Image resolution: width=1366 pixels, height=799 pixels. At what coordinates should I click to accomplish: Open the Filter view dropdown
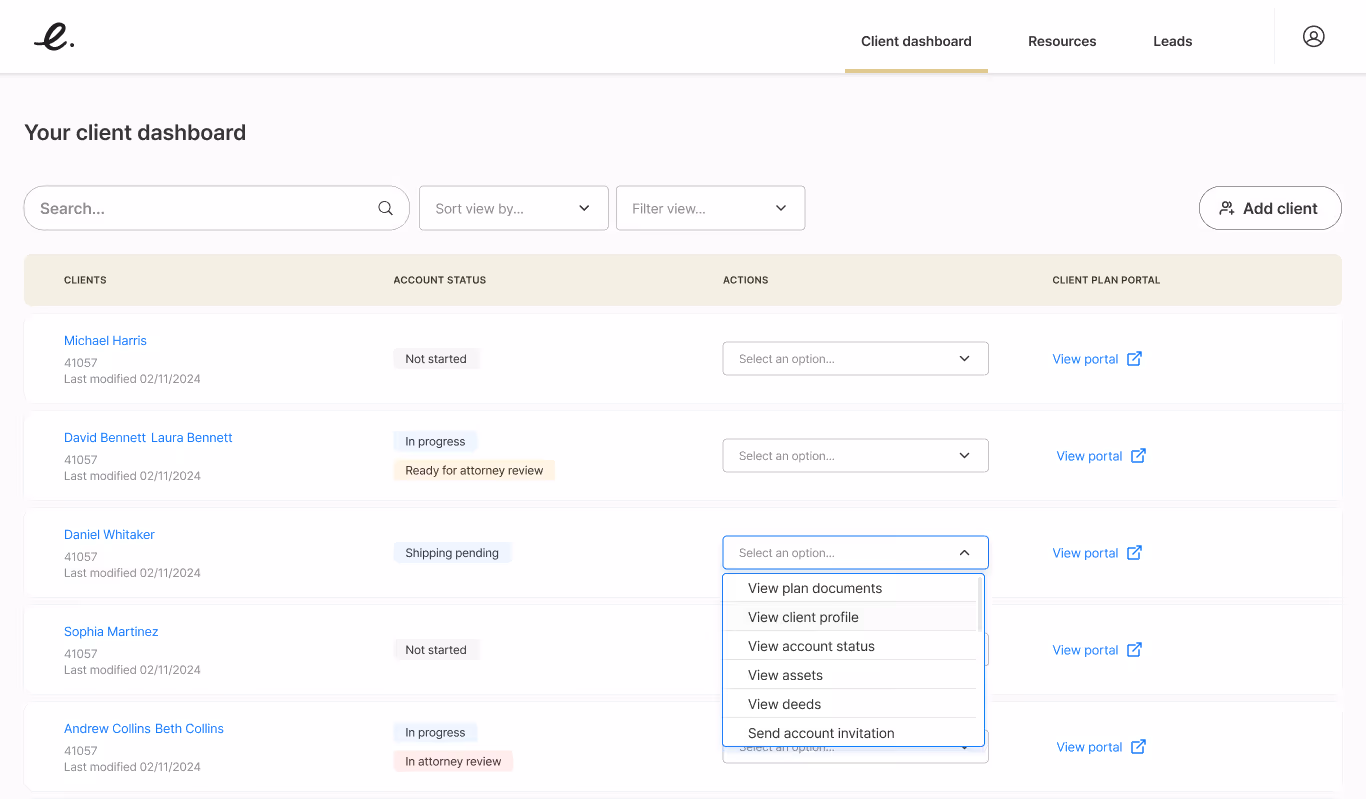click(x=710, y=208)
